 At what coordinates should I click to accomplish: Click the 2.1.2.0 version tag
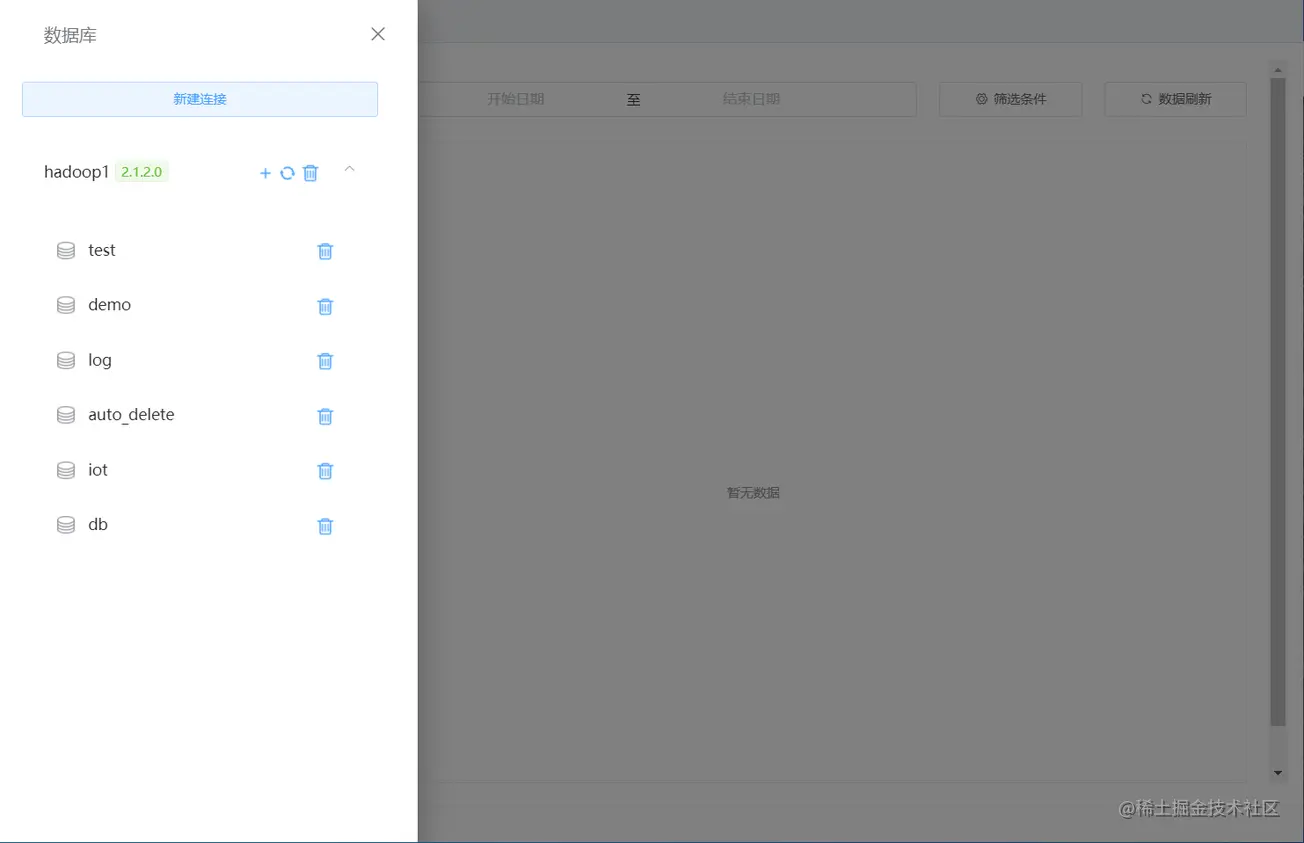tap(141, 172)
